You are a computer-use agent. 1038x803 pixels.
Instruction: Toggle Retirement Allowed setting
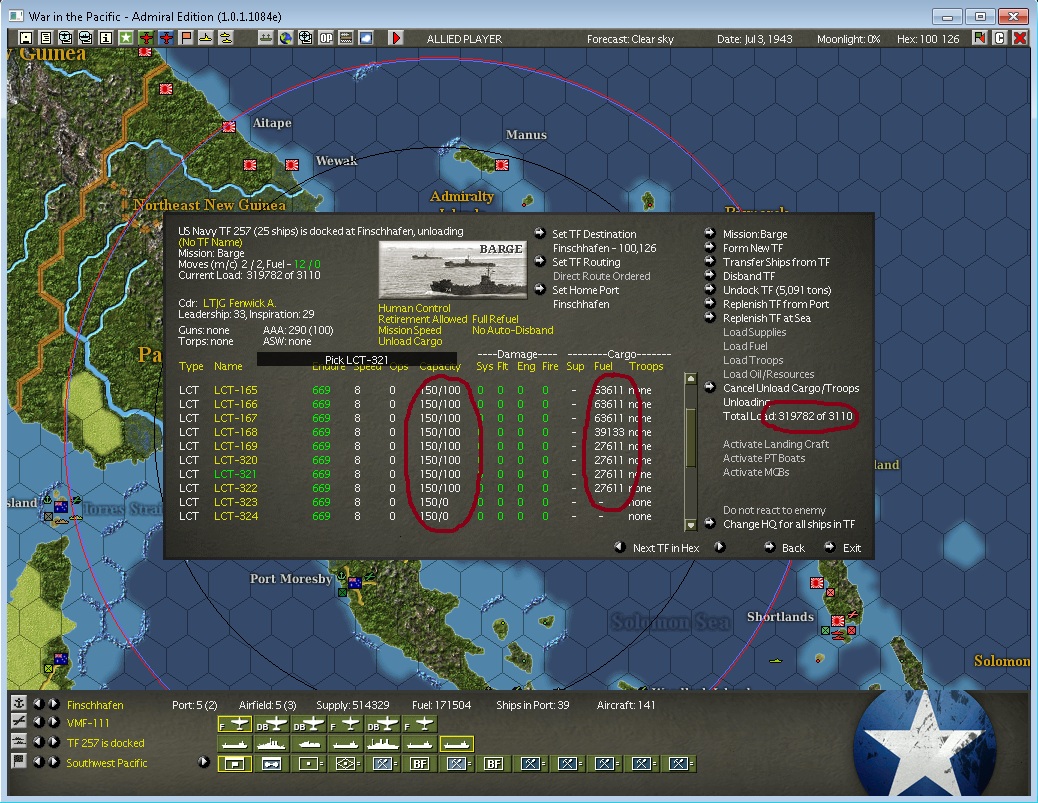pos(422,319)
